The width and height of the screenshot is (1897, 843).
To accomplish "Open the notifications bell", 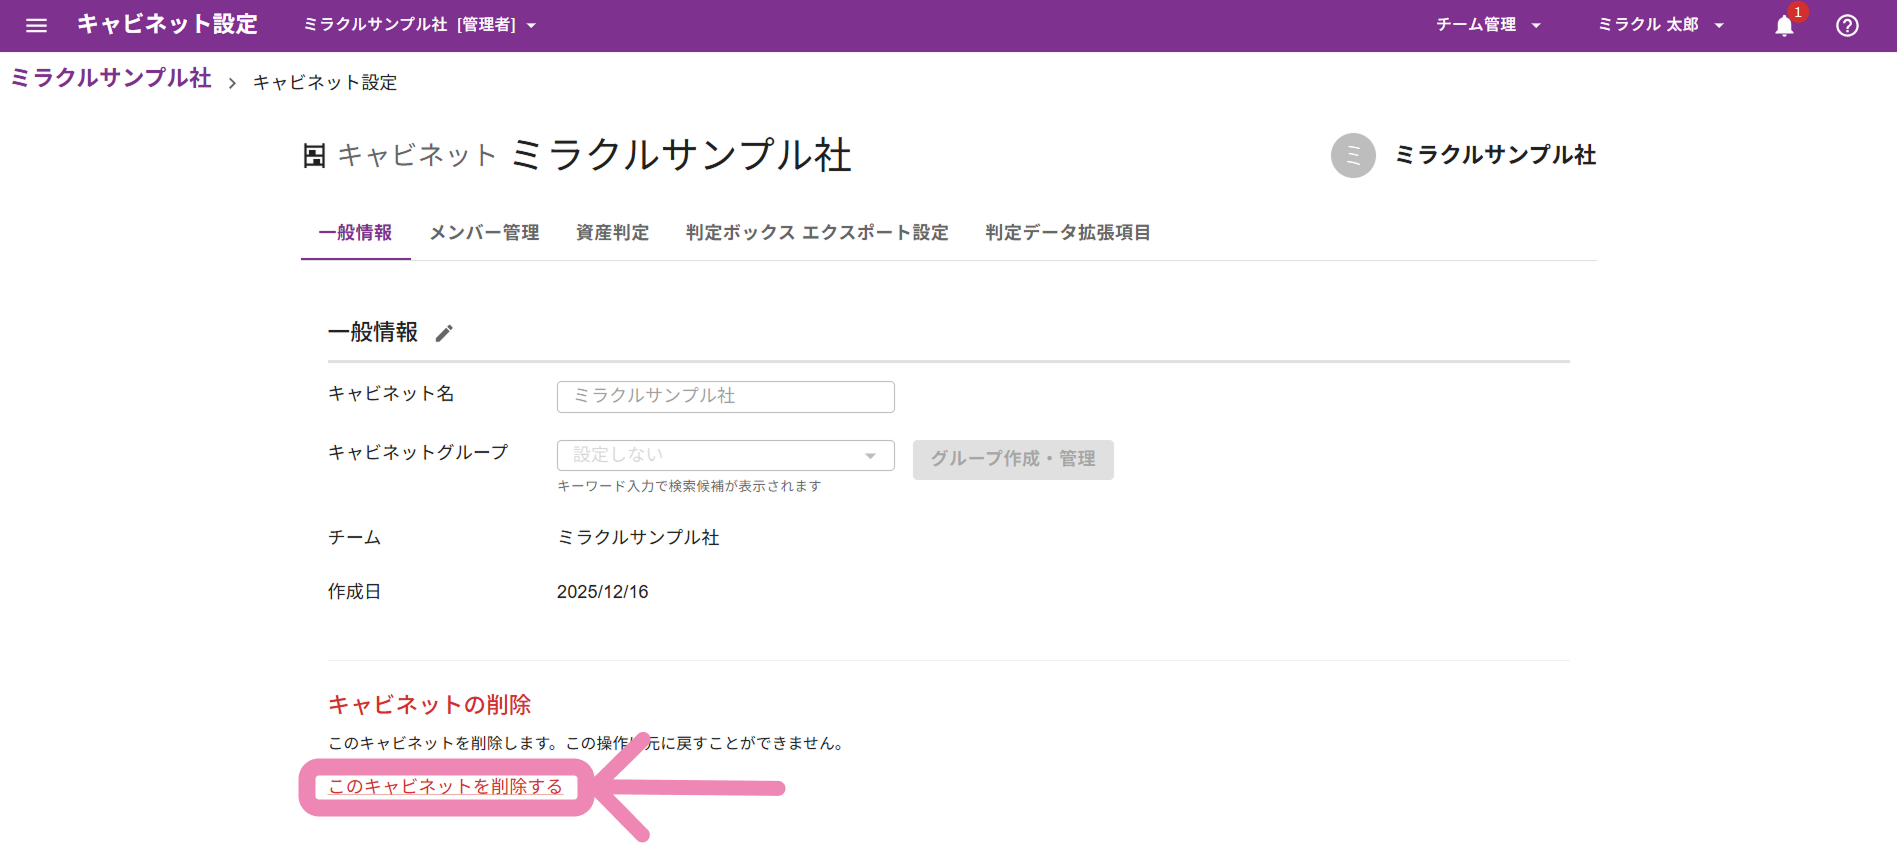I will pos(1785,25).
